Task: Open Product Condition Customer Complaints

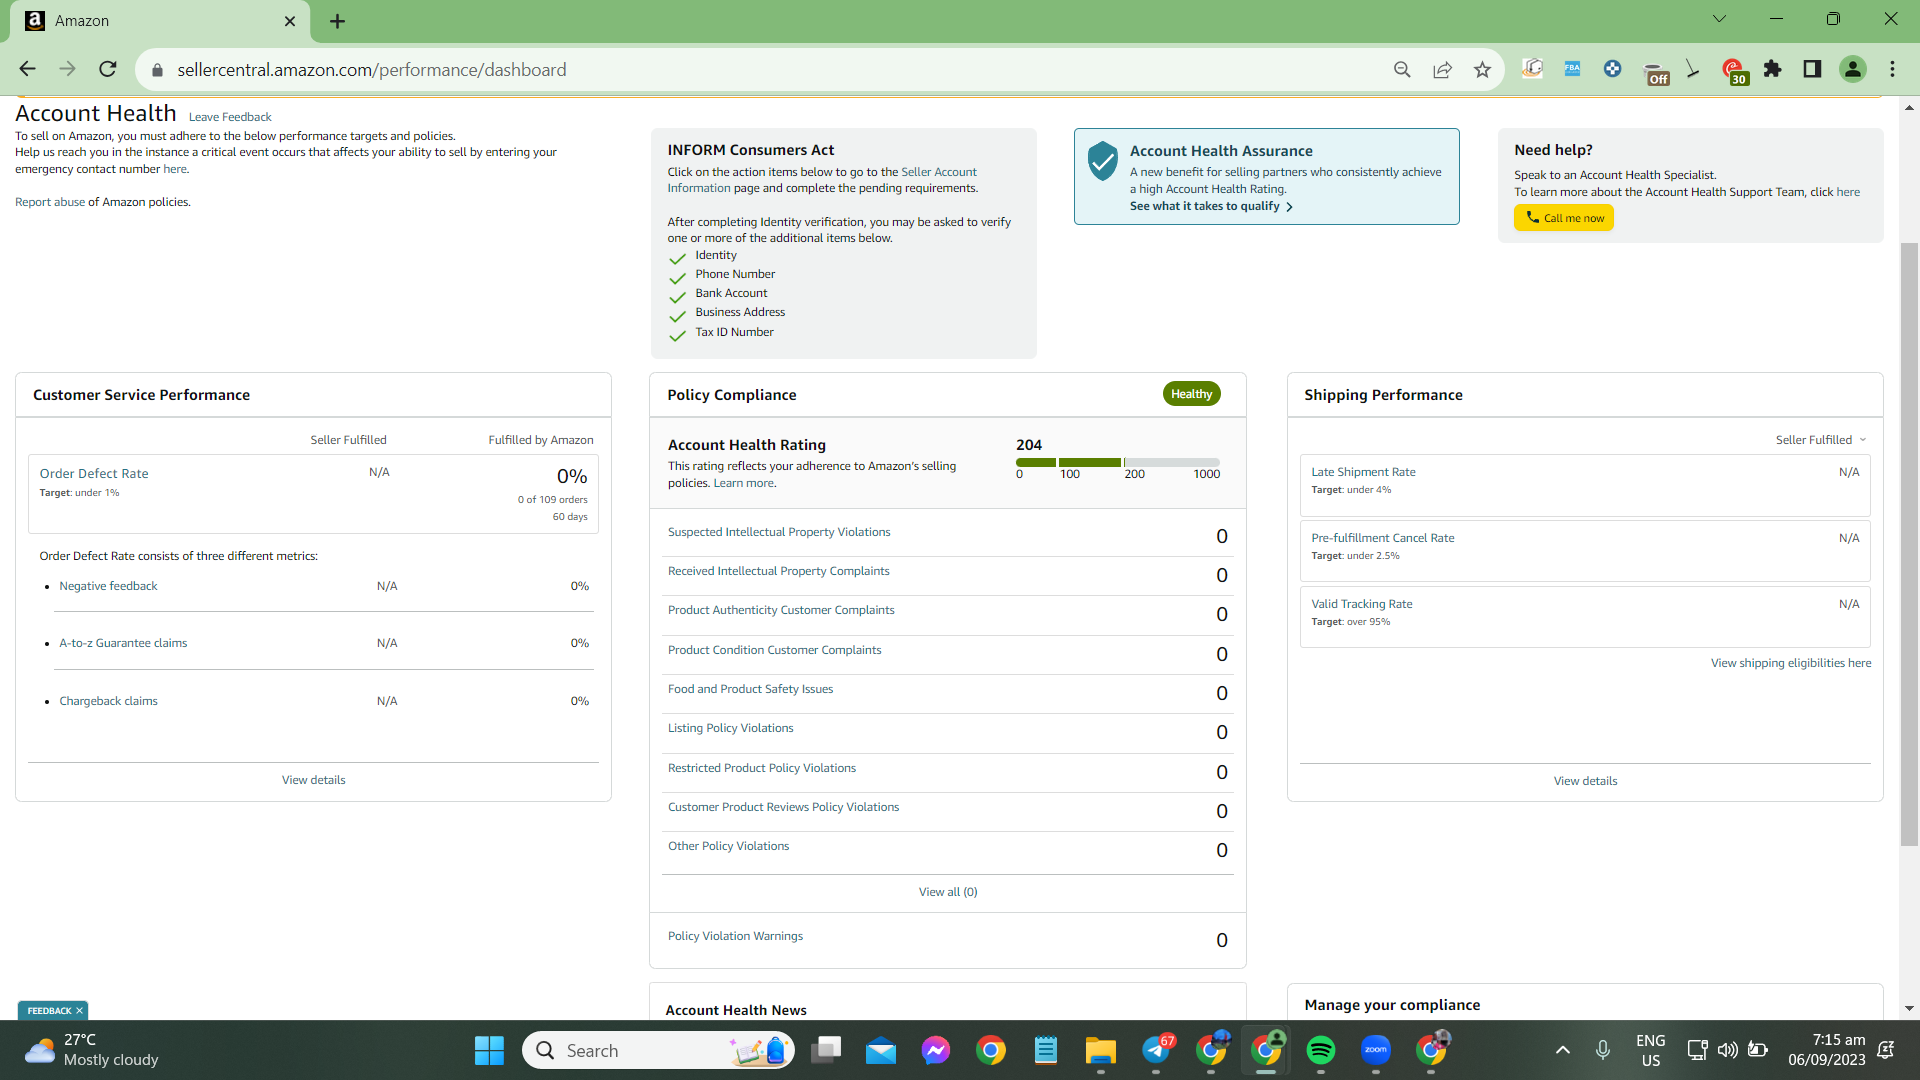Action: pyautogui.click(x=775, y=650)
